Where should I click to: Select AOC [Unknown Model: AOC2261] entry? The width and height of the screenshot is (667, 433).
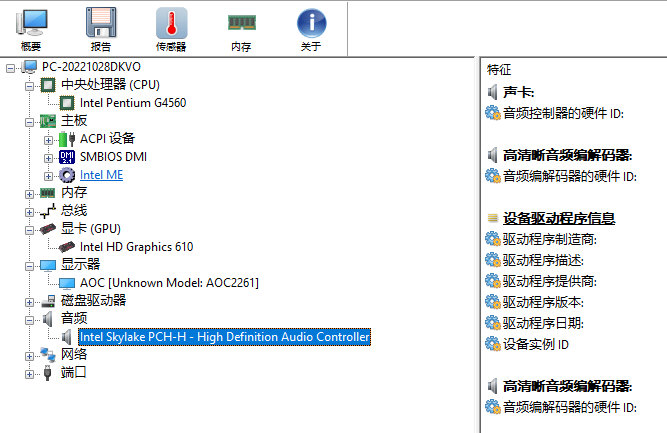pyautogui.click(x=169, y=283)
